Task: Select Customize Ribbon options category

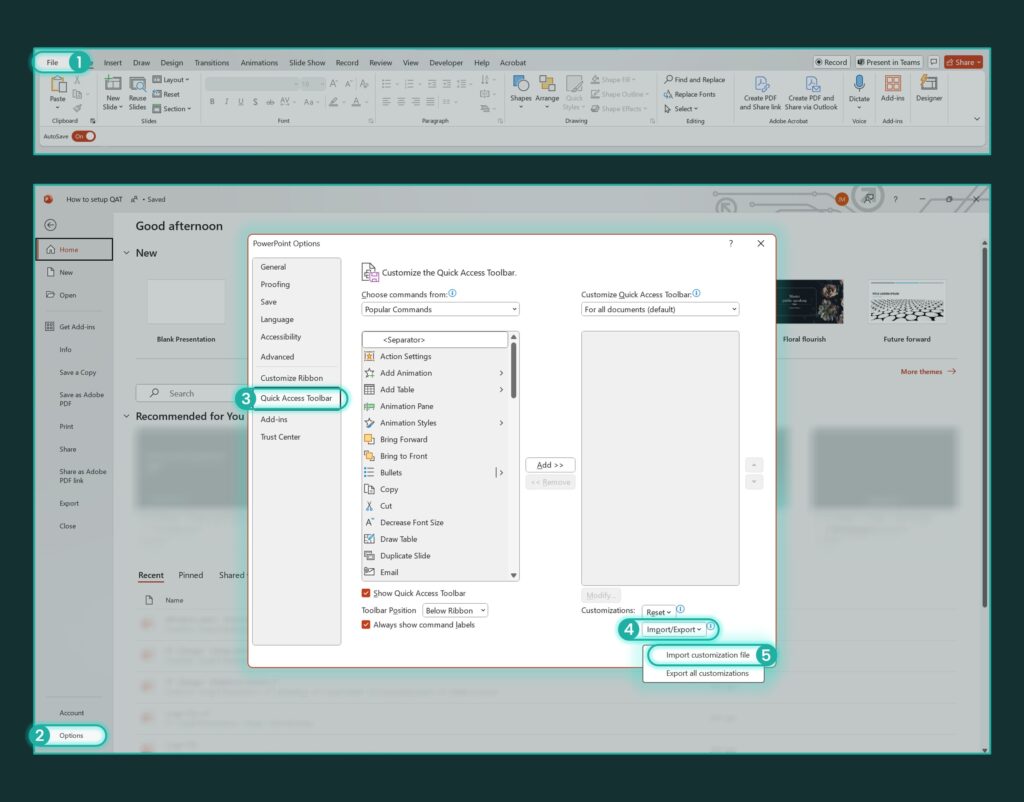Action: click(x=291, y=378)
